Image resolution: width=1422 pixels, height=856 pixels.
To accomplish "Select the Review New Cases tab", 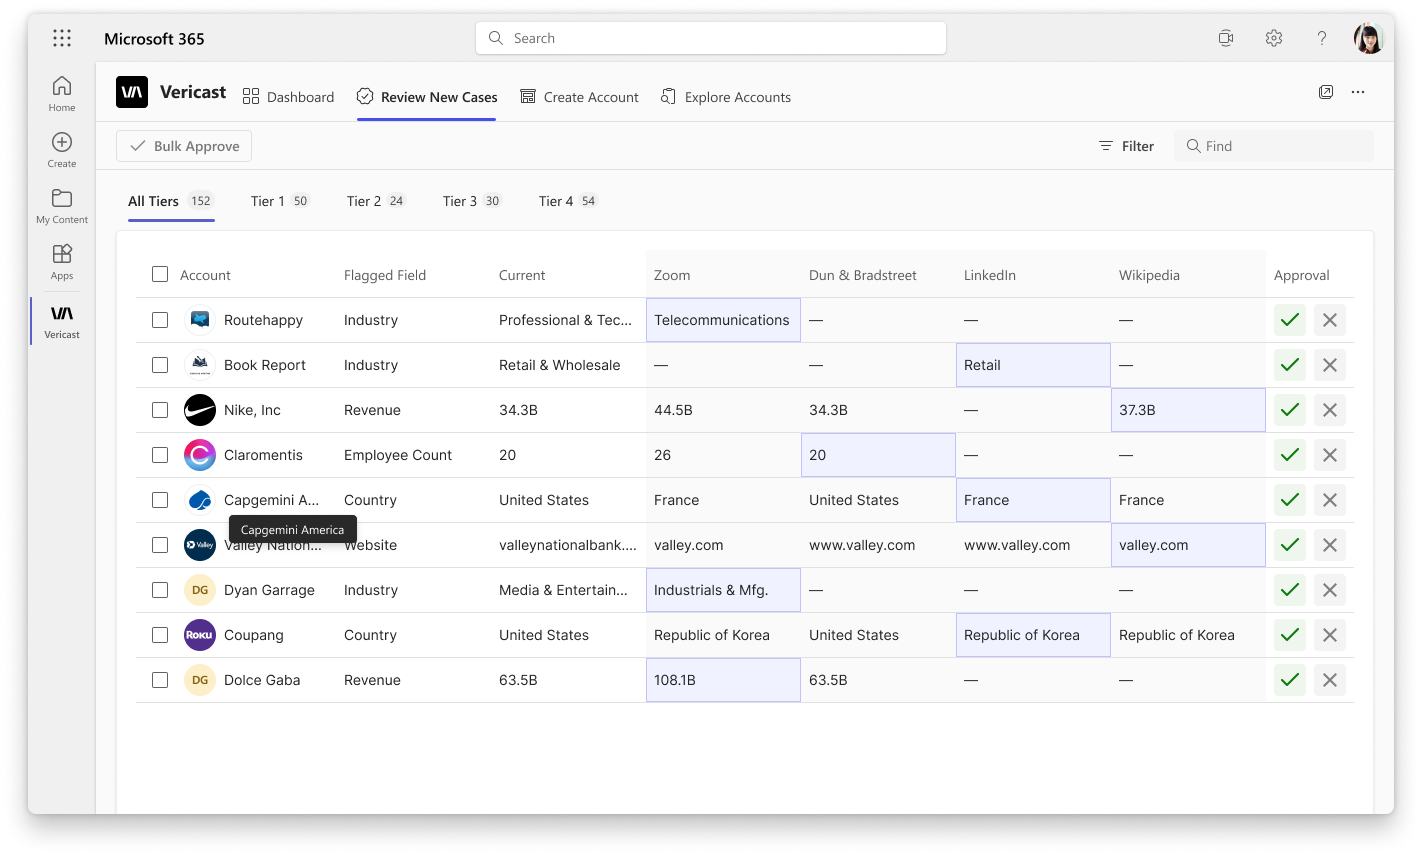I will pyautogui.click(x=427, y=97).
